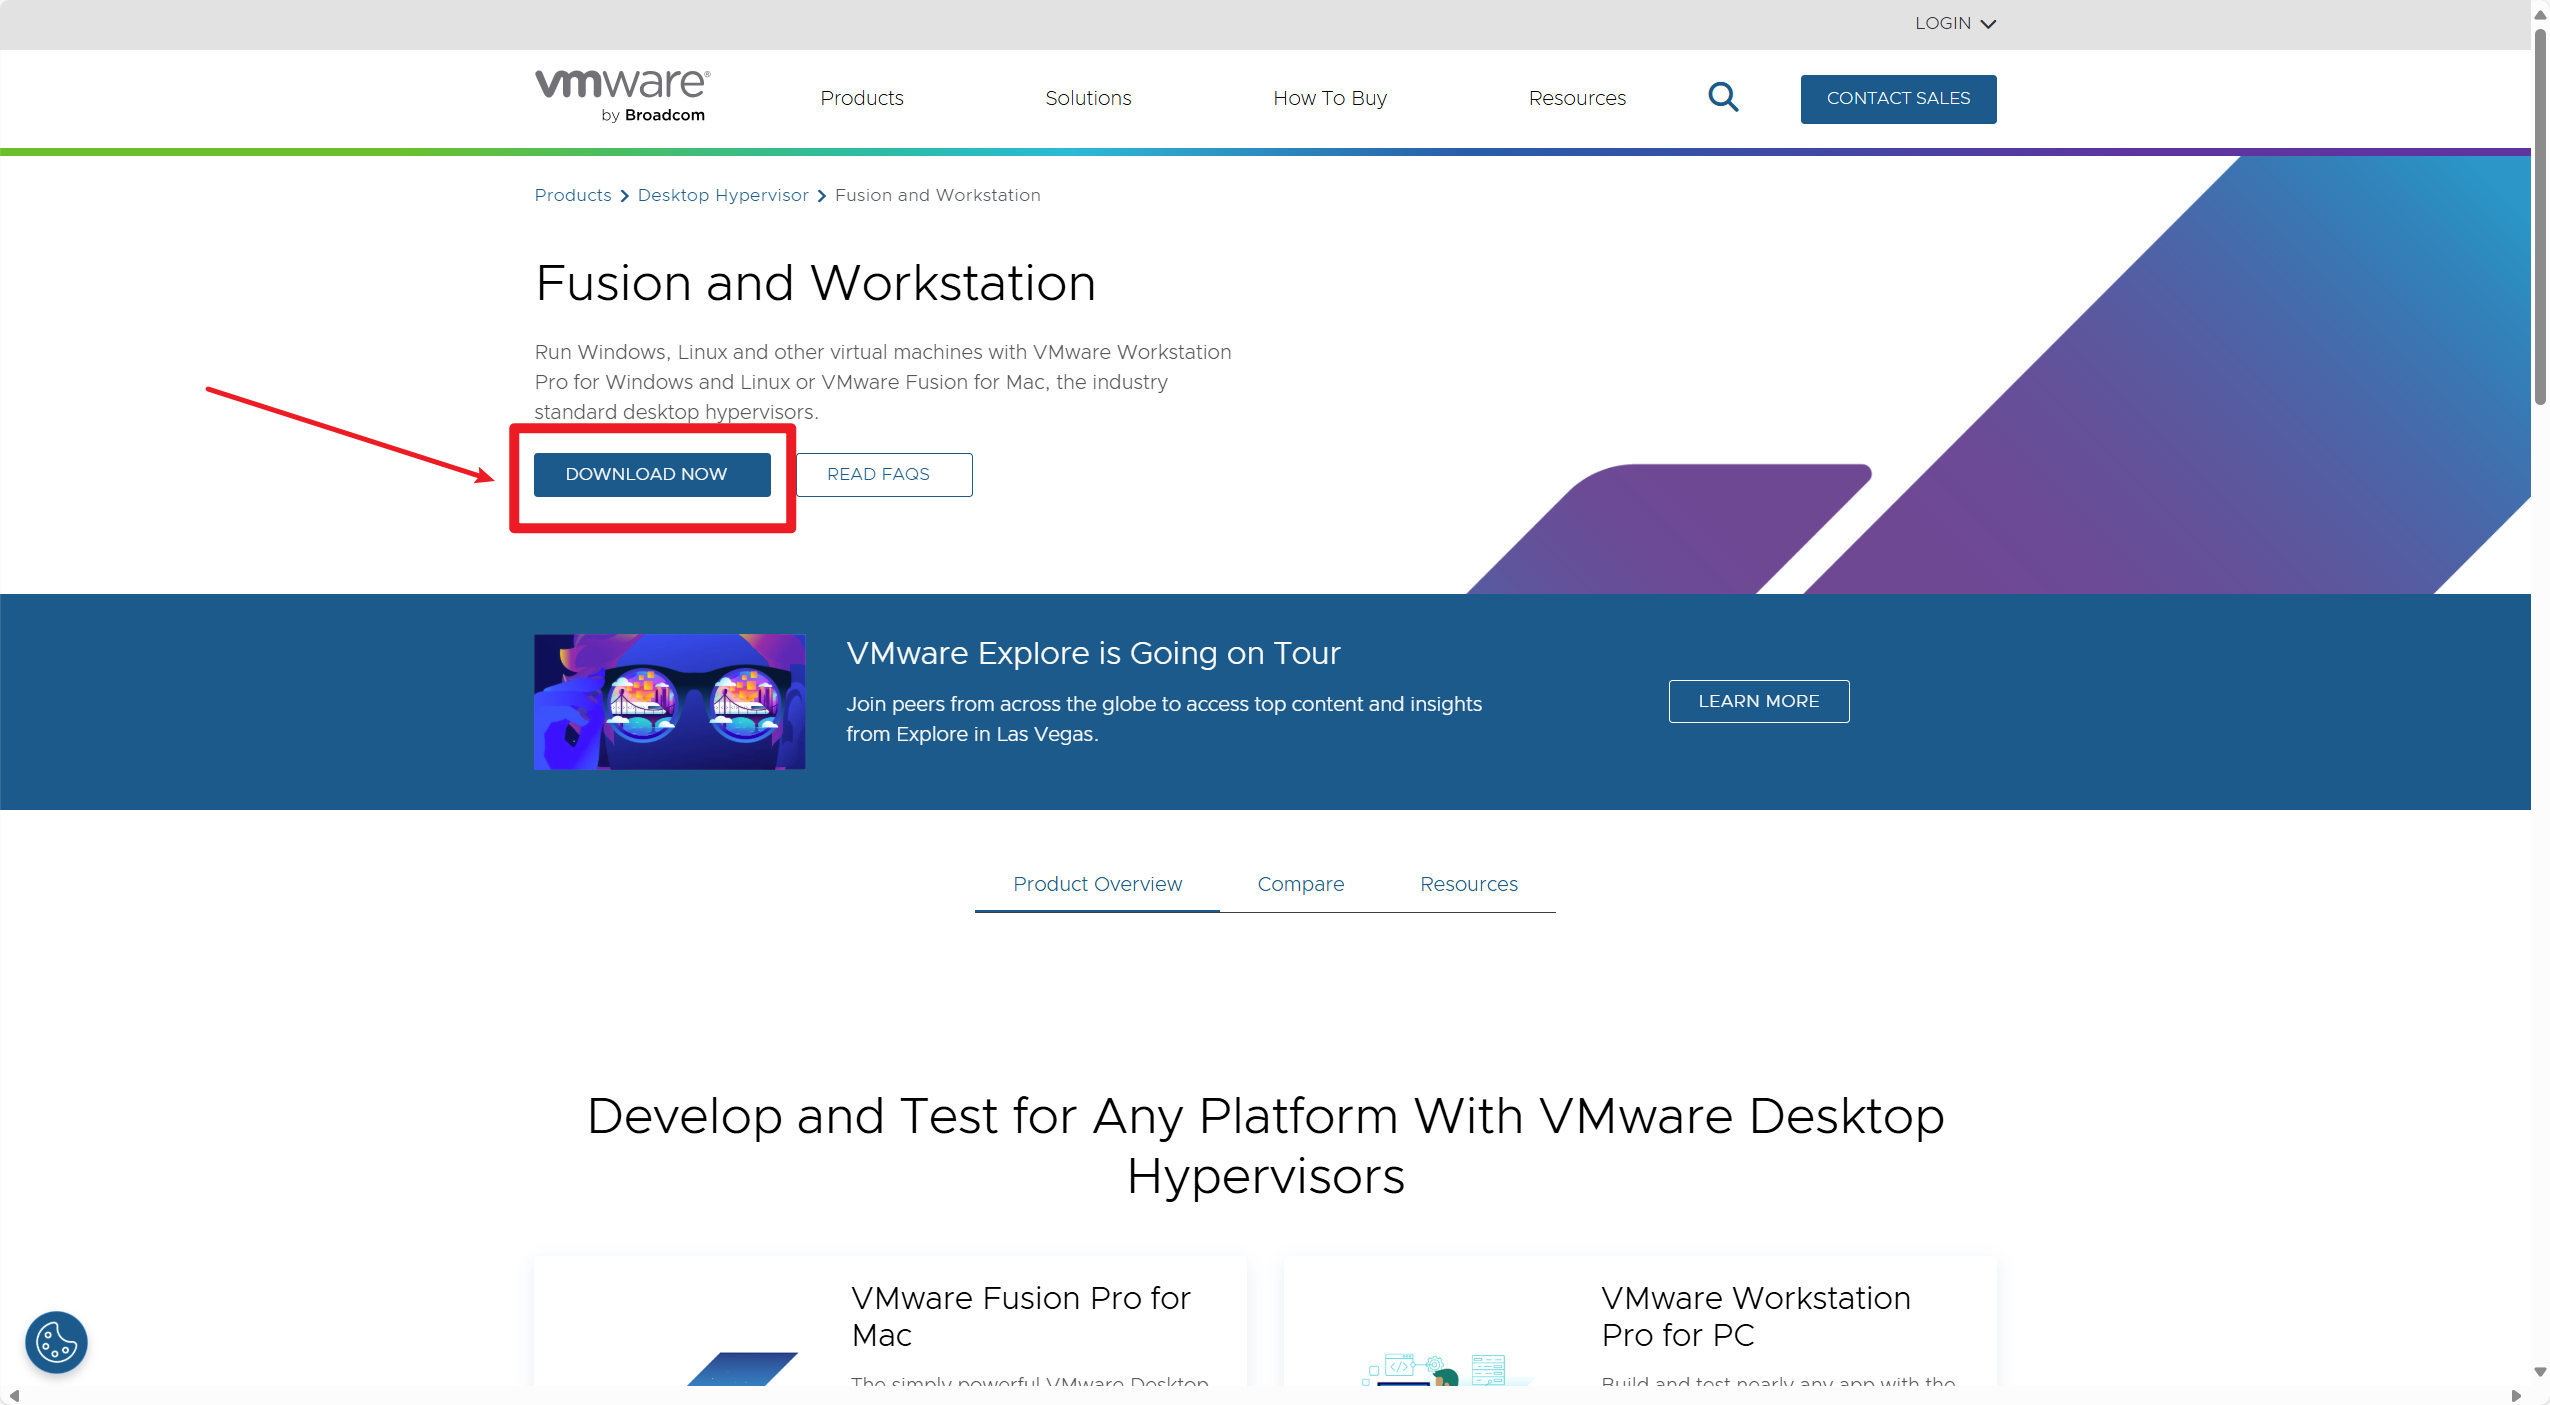Select the Product Overview tab

pyautogui.click(x=1096, y=884)
